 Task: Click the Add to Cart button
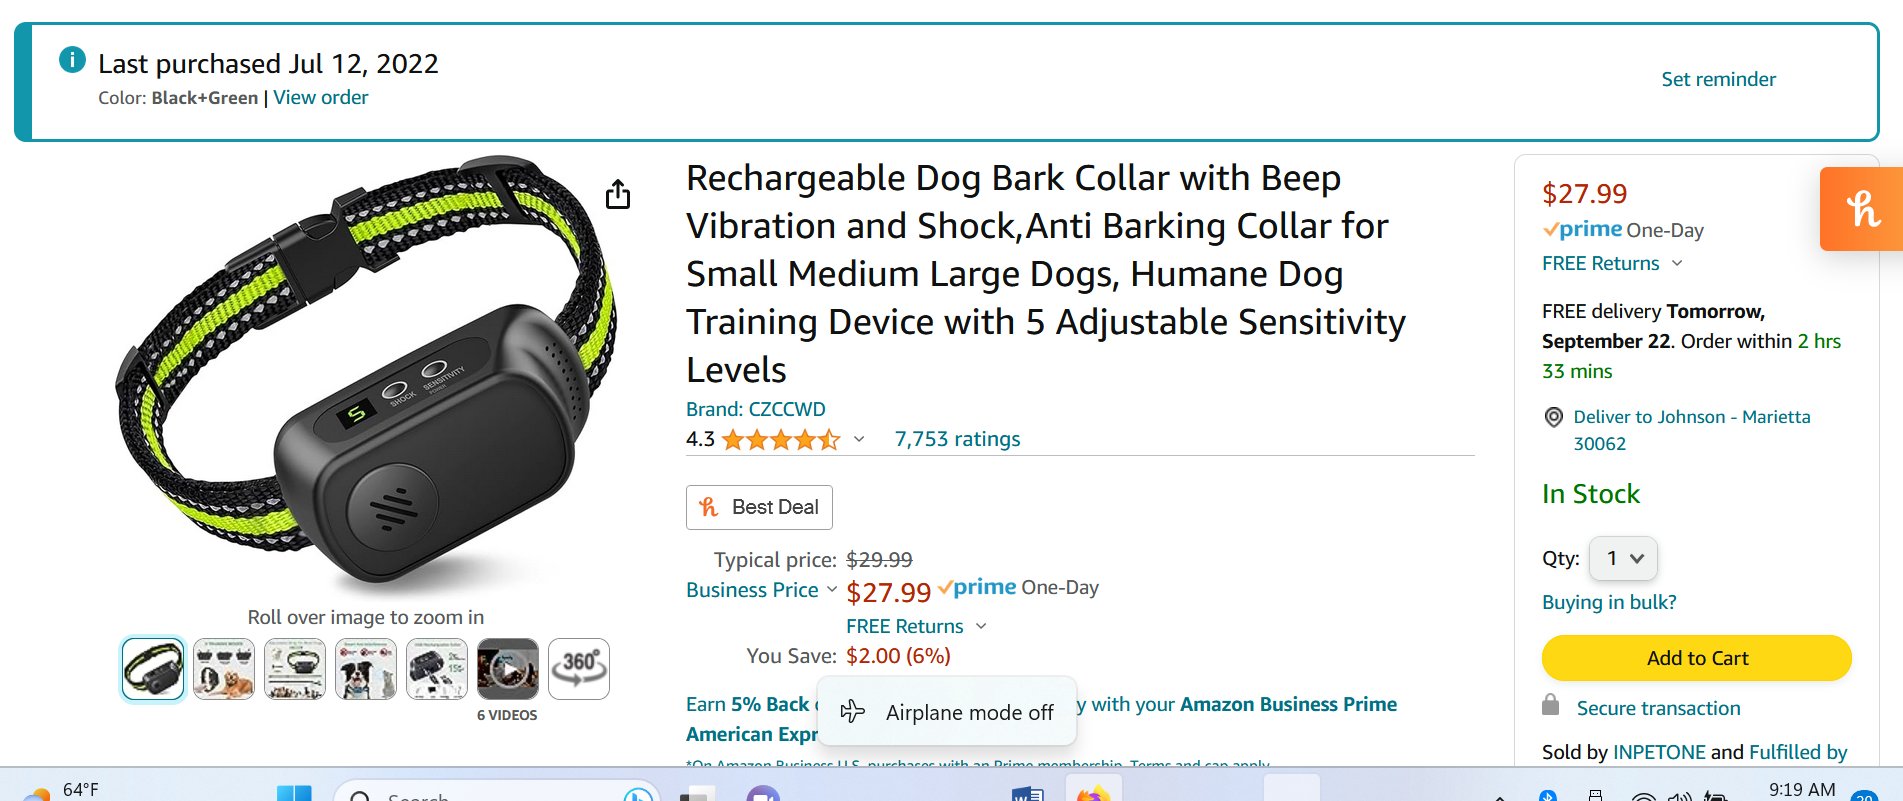[1696, 658]
